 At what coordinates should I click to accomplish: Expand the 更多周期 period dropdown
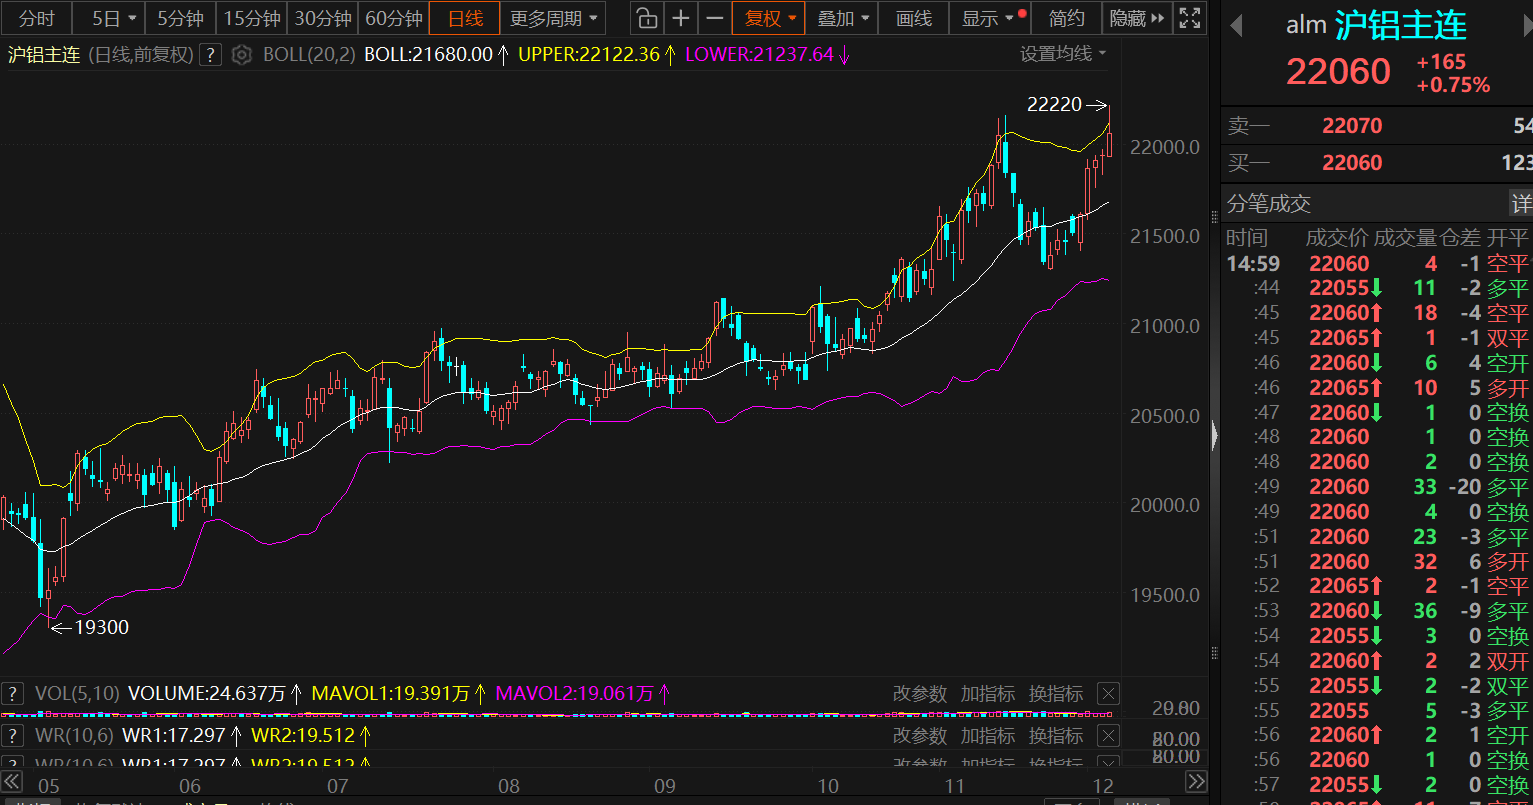point(554,18)
